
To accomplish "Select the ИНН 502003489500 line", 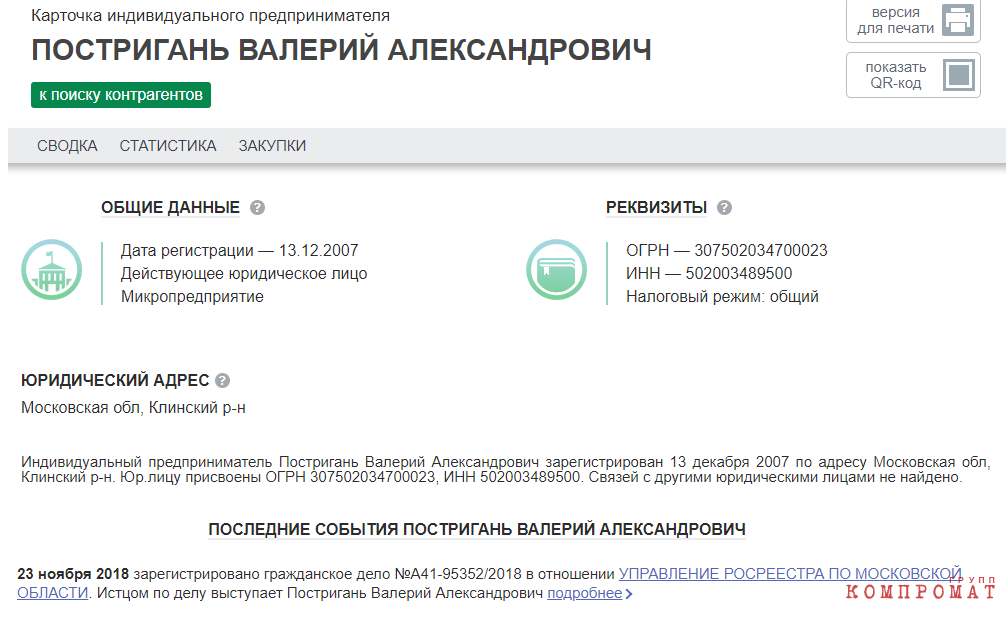I will (x=709, y=273).
